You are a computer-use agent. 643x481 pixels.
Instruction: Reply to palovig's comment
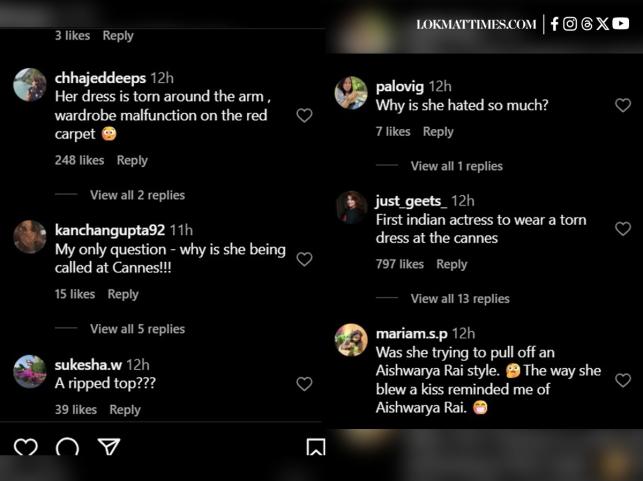click(x=438, y=131)
